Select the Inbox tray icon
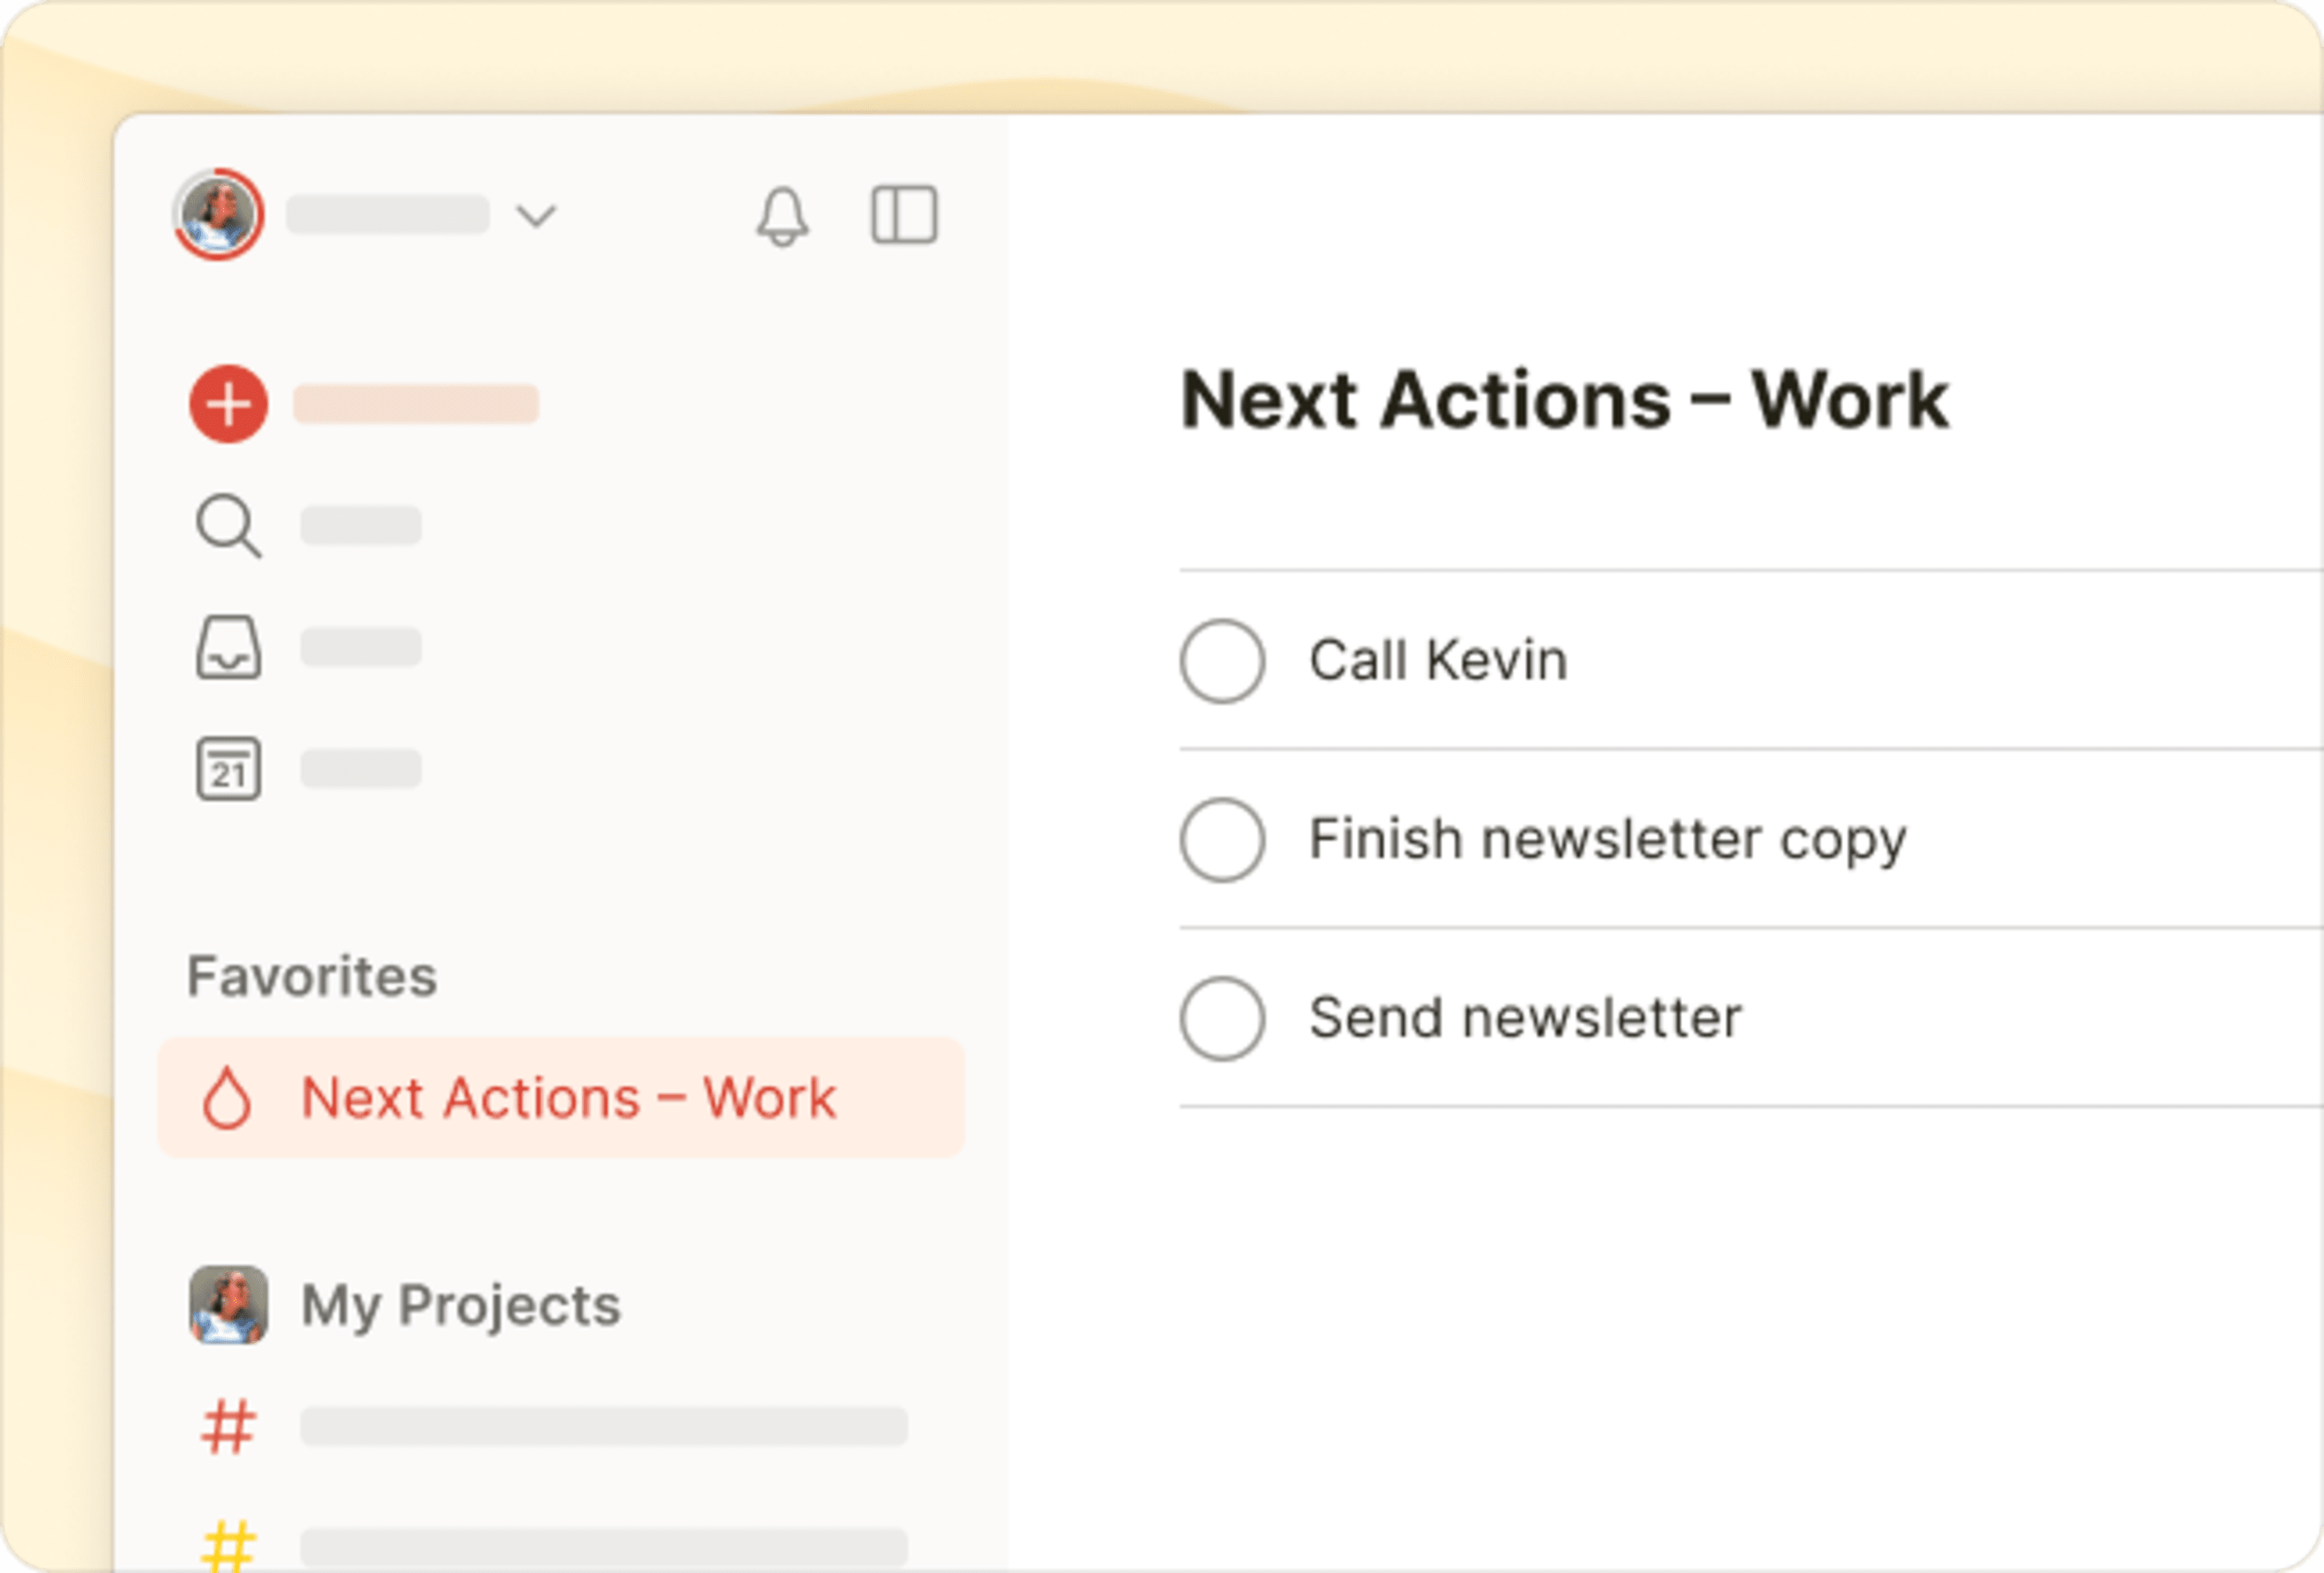This screenshot has width=2324, height=1573. [228, 648]
